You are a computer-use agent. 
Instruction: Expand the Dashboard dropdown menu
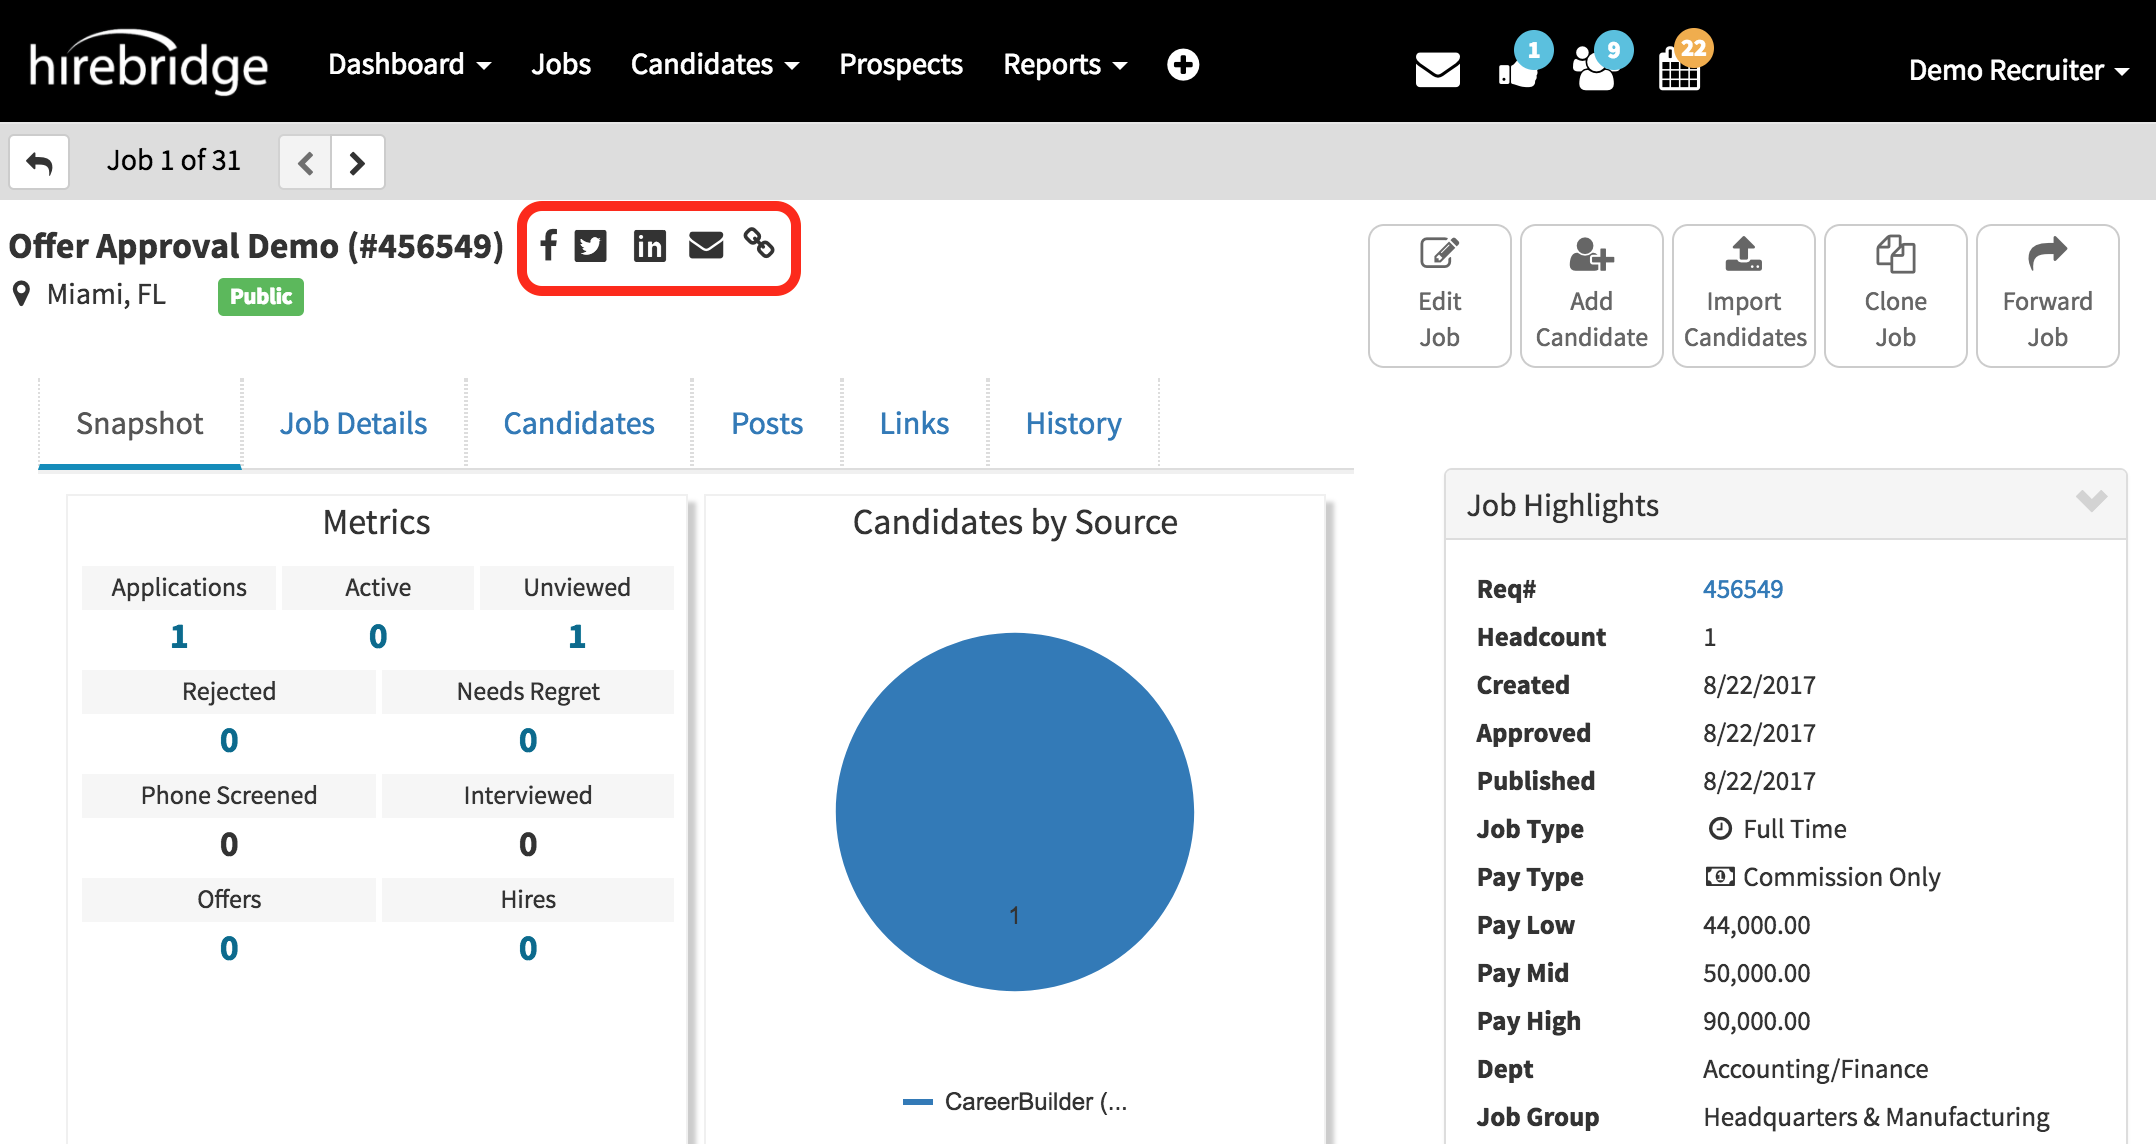409,65
